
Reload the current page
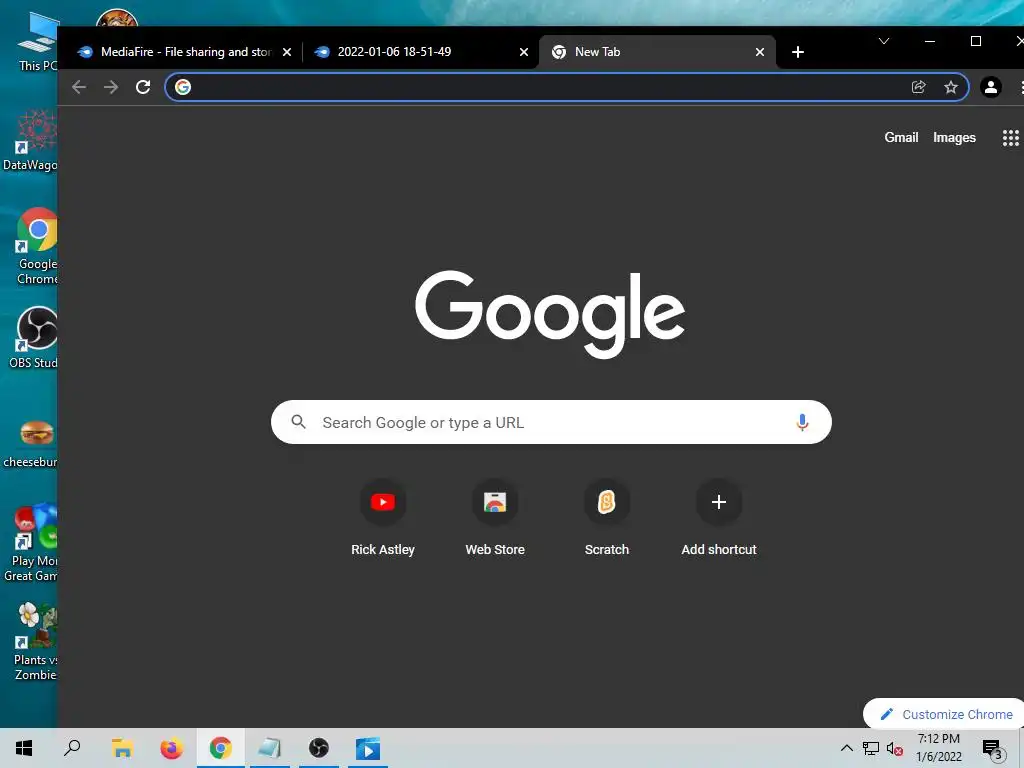pos(143,87)
